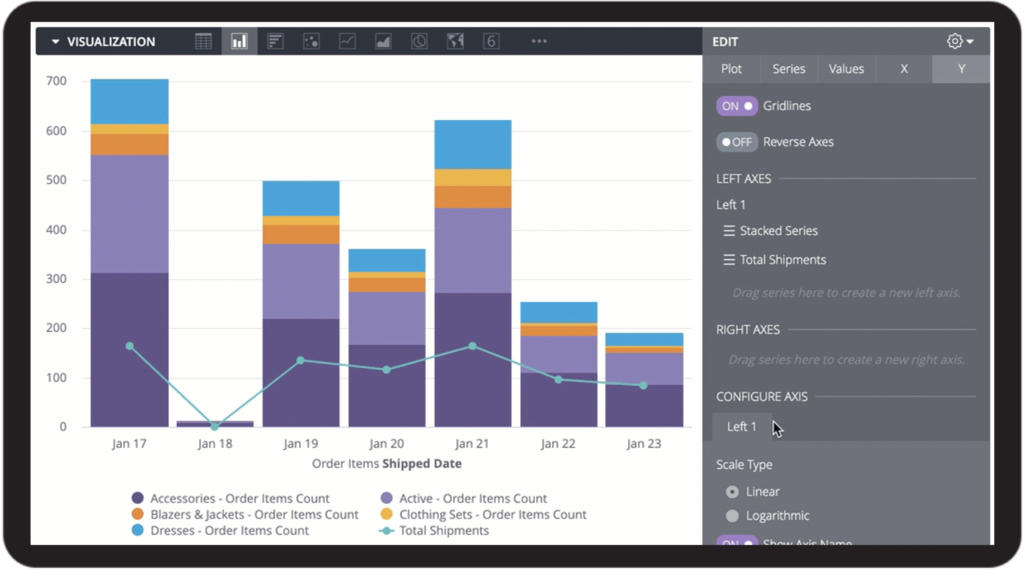Select the area chart visualization icon
Viewport: 1024px width, 571px height.
[x=383, y=41]
